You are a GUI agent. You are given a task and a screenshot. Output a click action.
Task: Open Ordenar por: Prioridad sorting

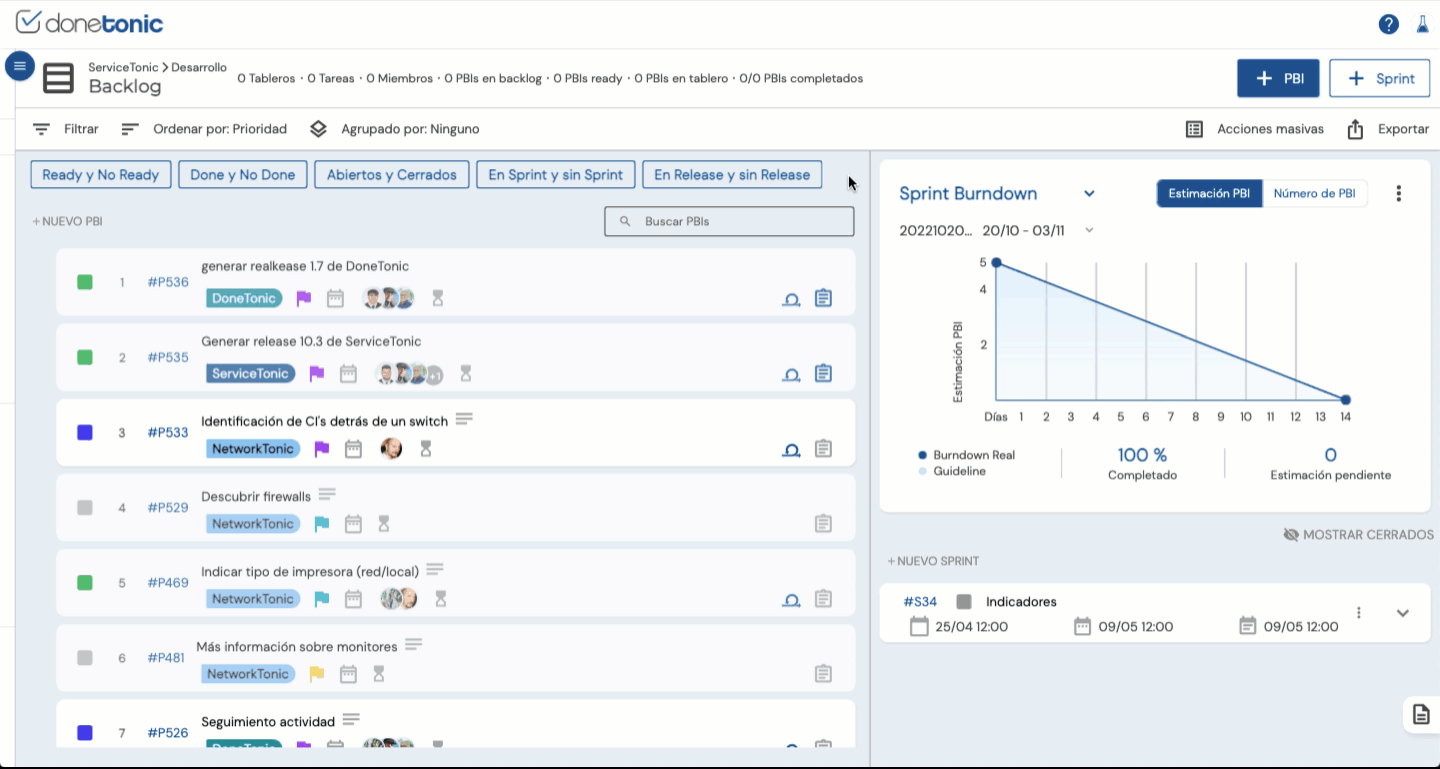click(204, 129)
